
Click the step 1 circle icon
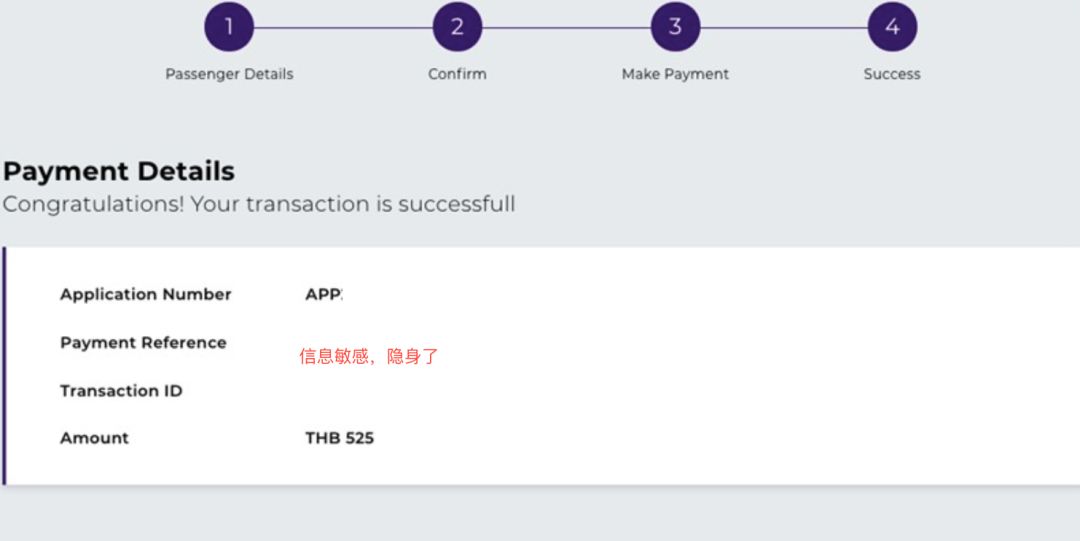pyautogui.click(x=229, y=27)
